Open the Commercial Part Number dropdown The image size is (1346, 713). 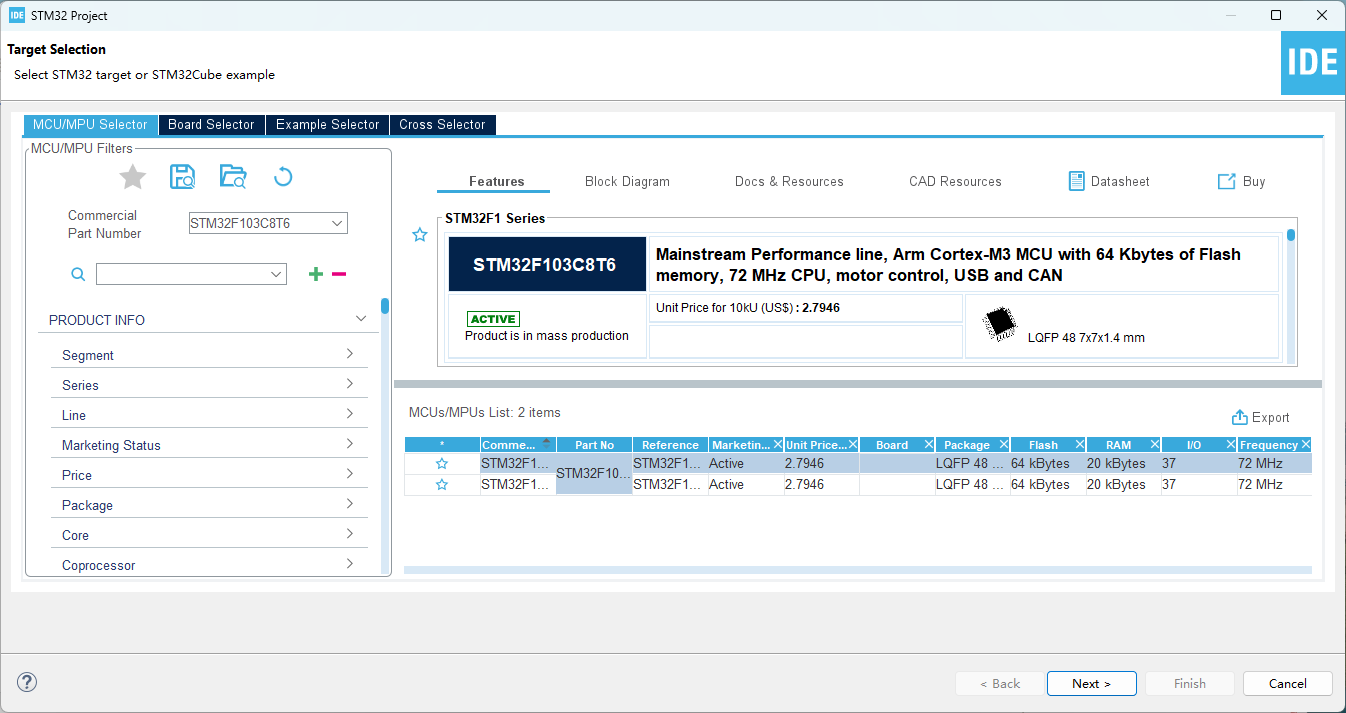337,223
